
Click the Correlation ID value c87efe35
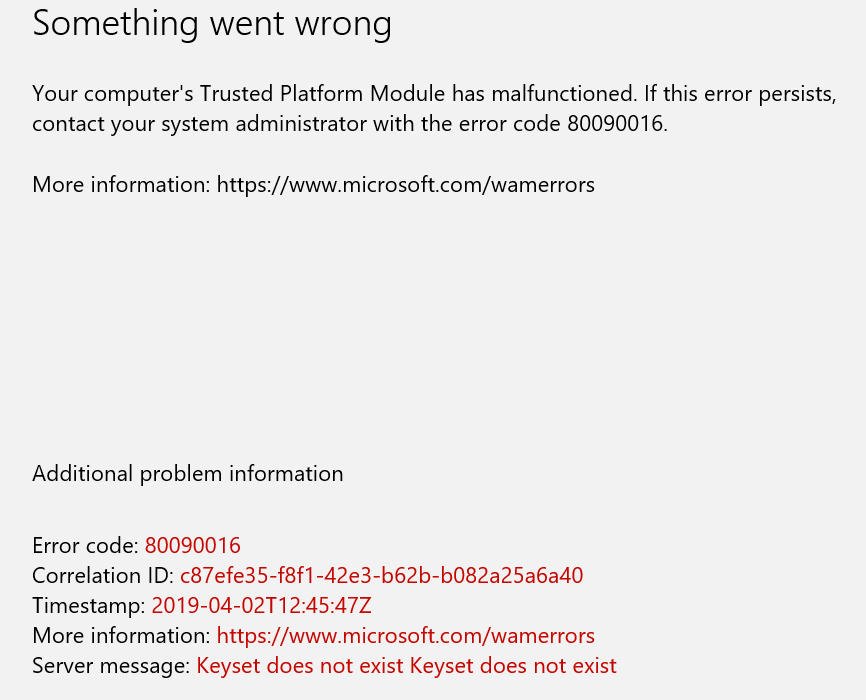click(x=382, y=575)
